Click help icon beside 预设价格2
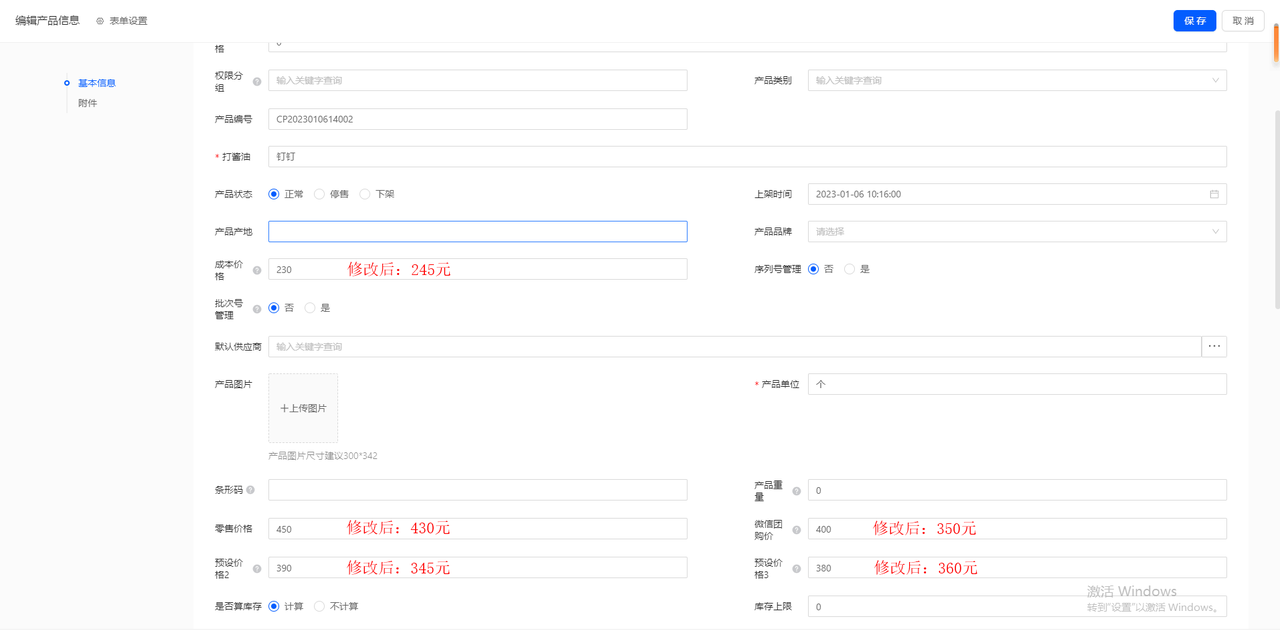This screenshot has width=1280, height=631. 257,569
